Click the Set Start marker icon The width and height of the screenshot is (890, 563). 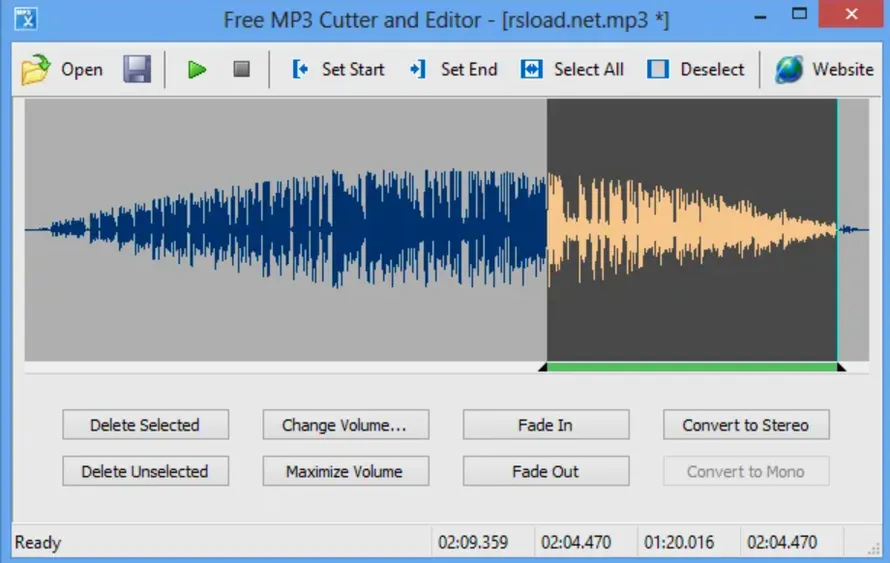pyautogui.click(x=300, y=69)
